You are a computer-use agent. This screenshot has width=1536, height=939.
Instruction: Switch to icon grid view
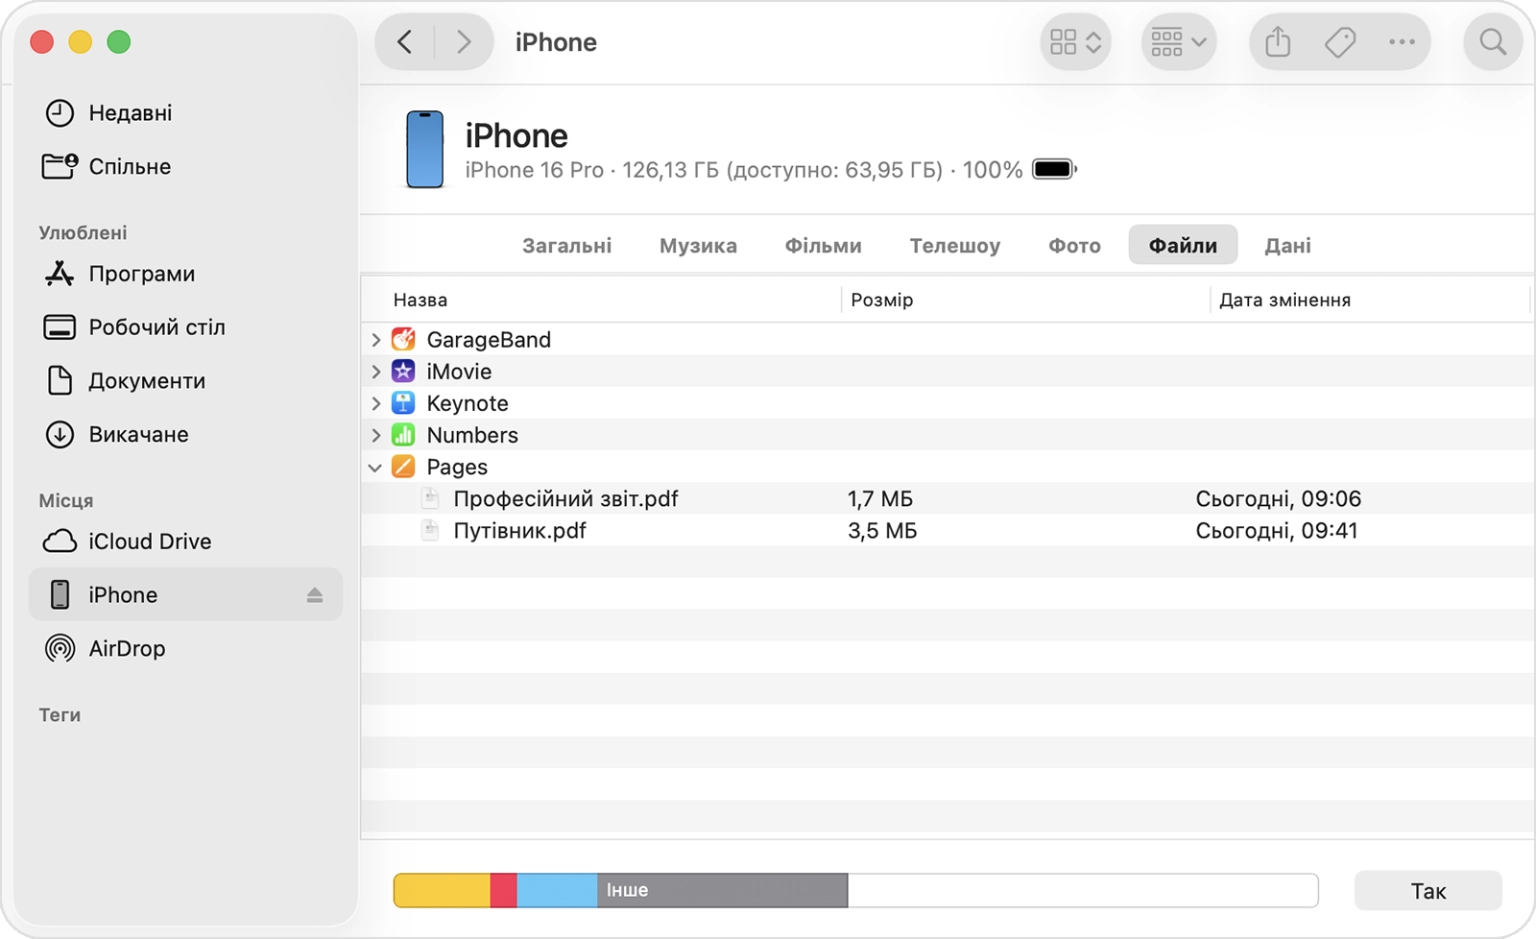point(1076,42)
